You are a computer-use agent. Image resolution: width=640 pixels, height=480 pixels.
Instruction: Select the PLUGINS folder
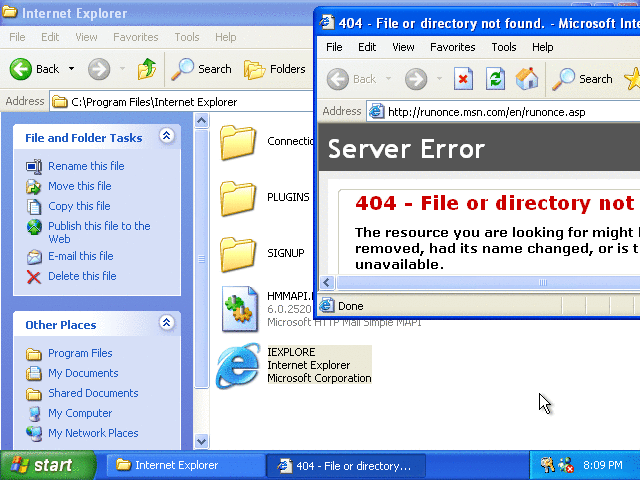(238, 198)
